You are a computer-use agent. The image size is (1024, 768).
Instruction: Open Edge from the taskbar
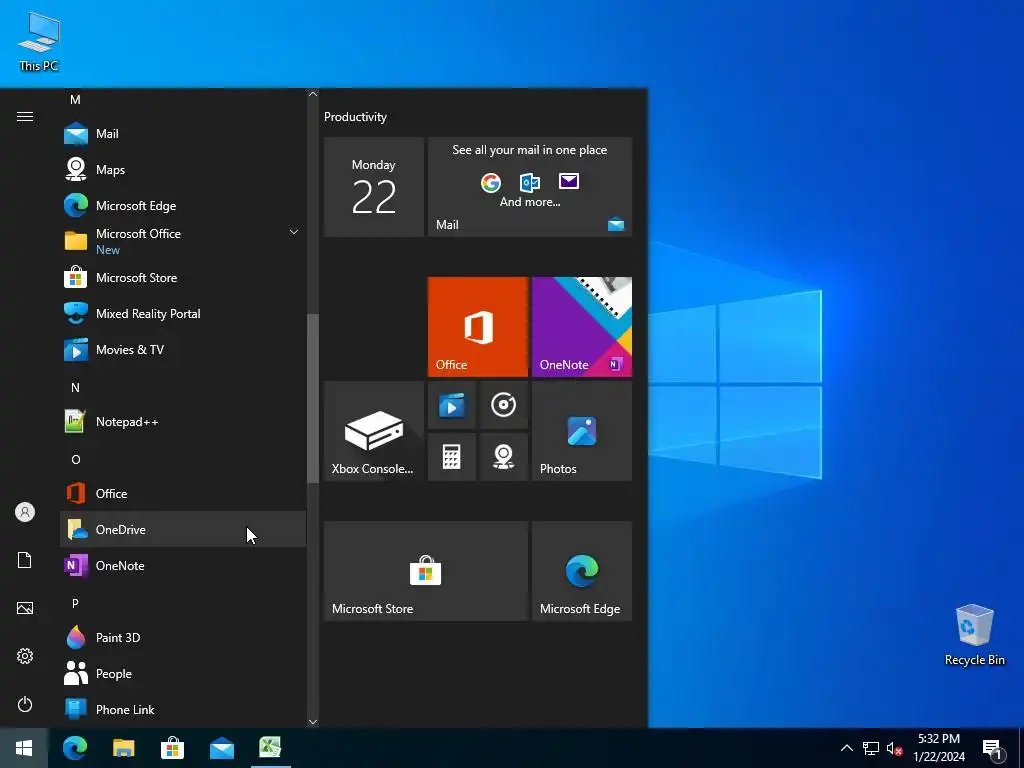pyautogui.click(x=75, y=748)
